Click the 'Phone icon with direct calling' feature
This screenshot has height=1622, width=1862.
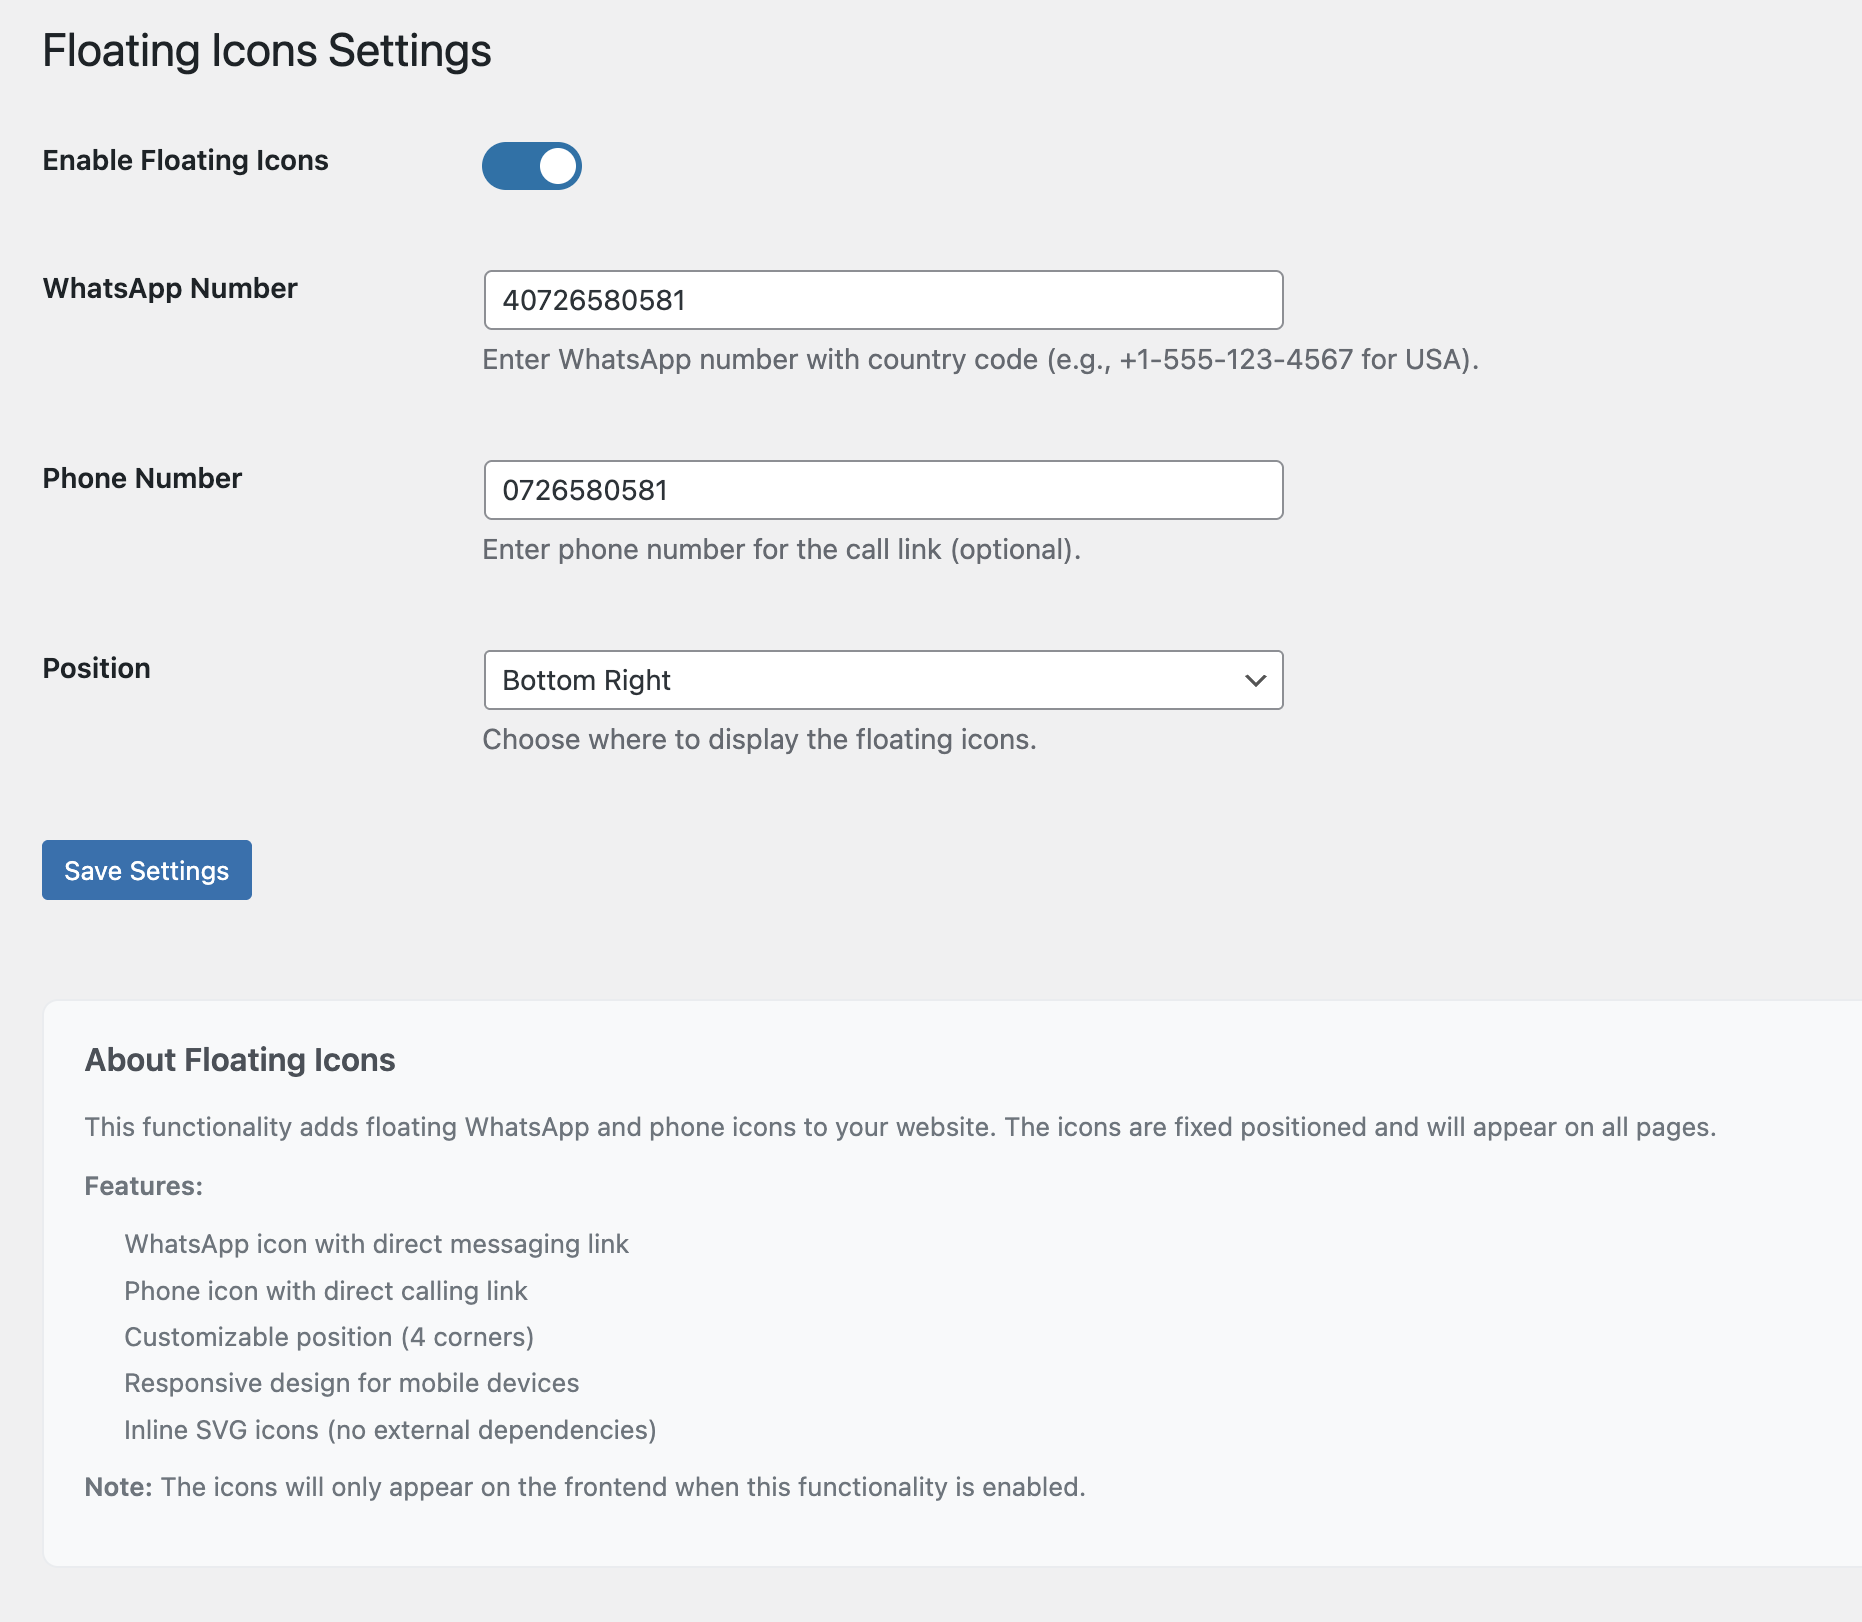(325, 1290)
